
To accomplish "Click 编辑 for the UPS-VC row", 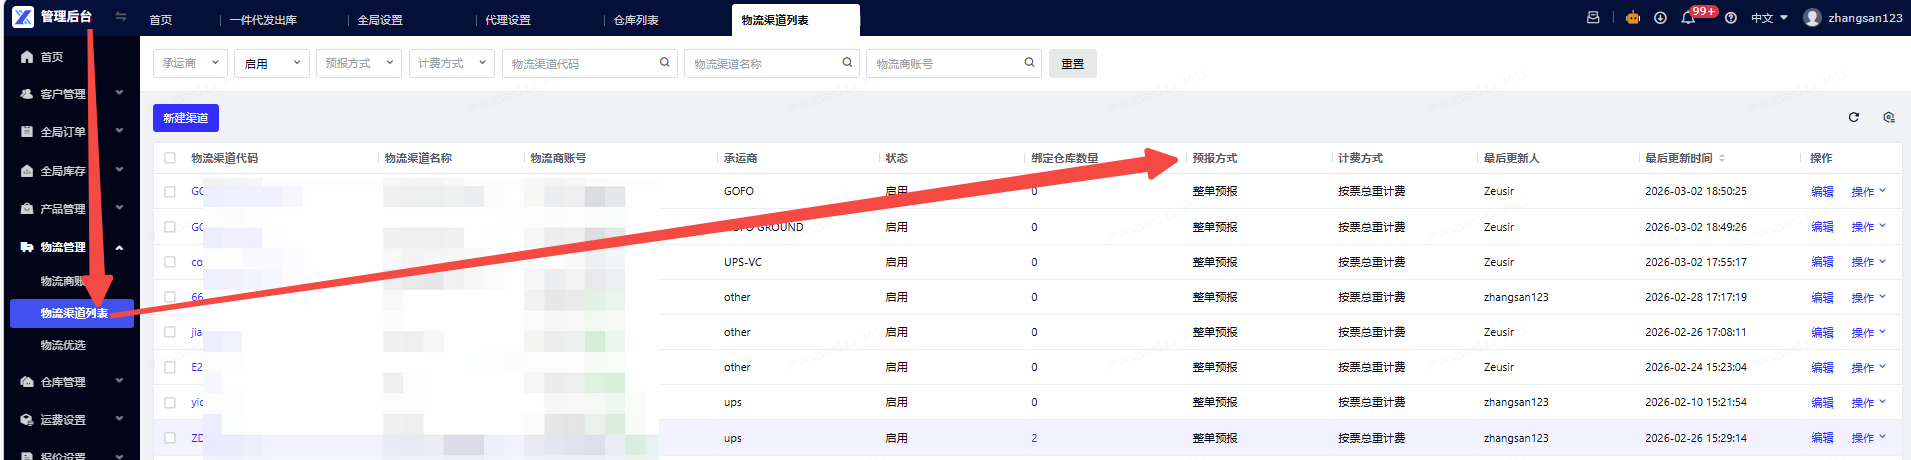I will (x=1822, y=262).
